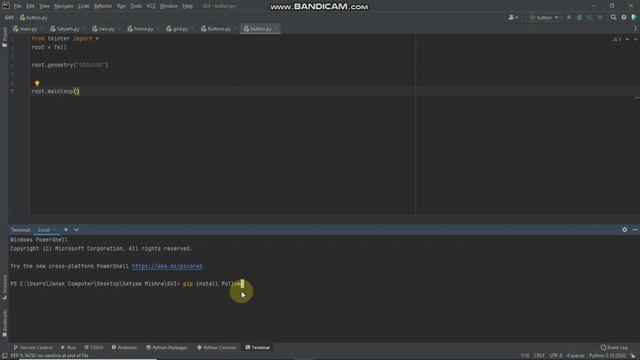The image size is (640, 360).
Task: Open Python 3.10 interpreter selector
Action: click(x=607, y=356)
